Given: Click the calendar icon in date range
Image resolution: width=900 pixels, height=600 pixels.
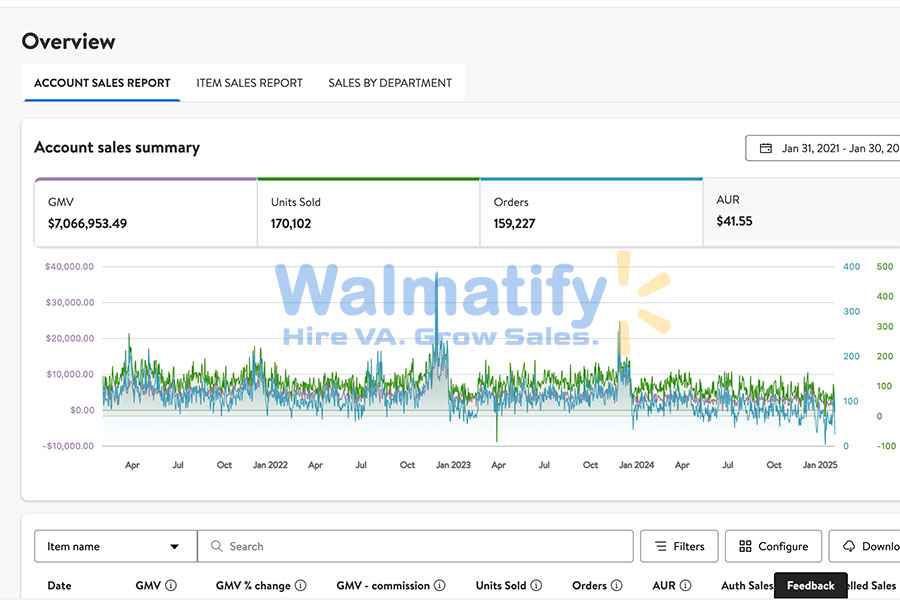Looking at the screenshot, I should pos(766,148).
